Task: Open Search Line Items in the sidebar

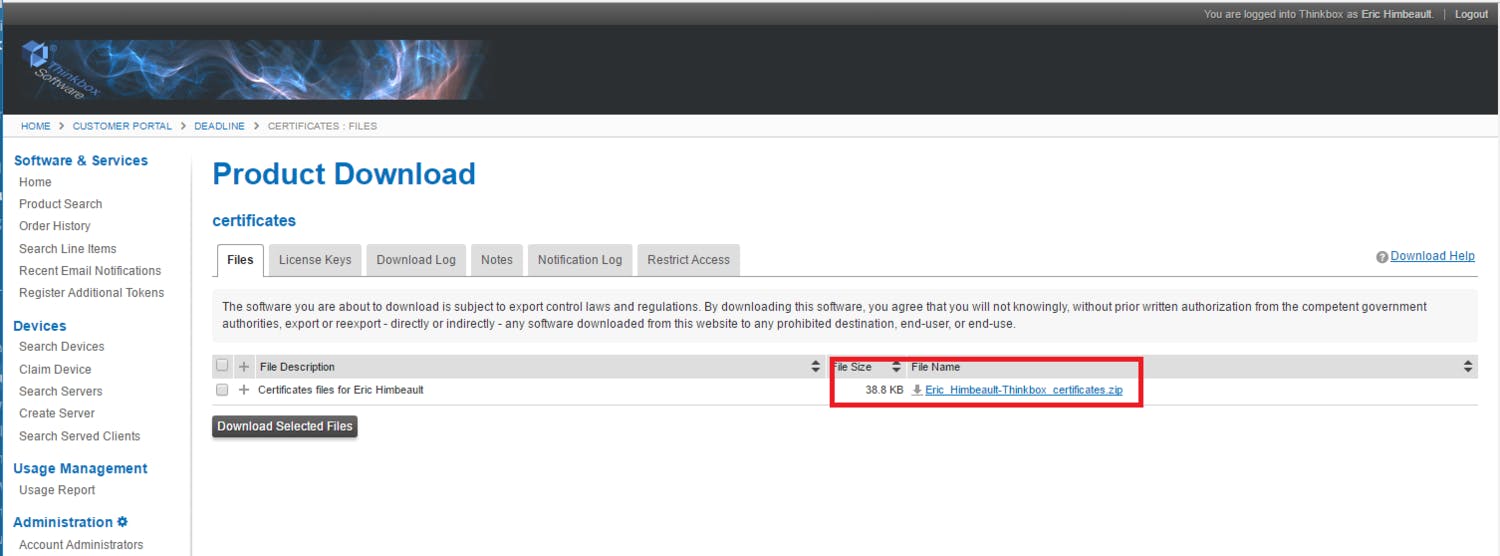Action: pos(68,249)
